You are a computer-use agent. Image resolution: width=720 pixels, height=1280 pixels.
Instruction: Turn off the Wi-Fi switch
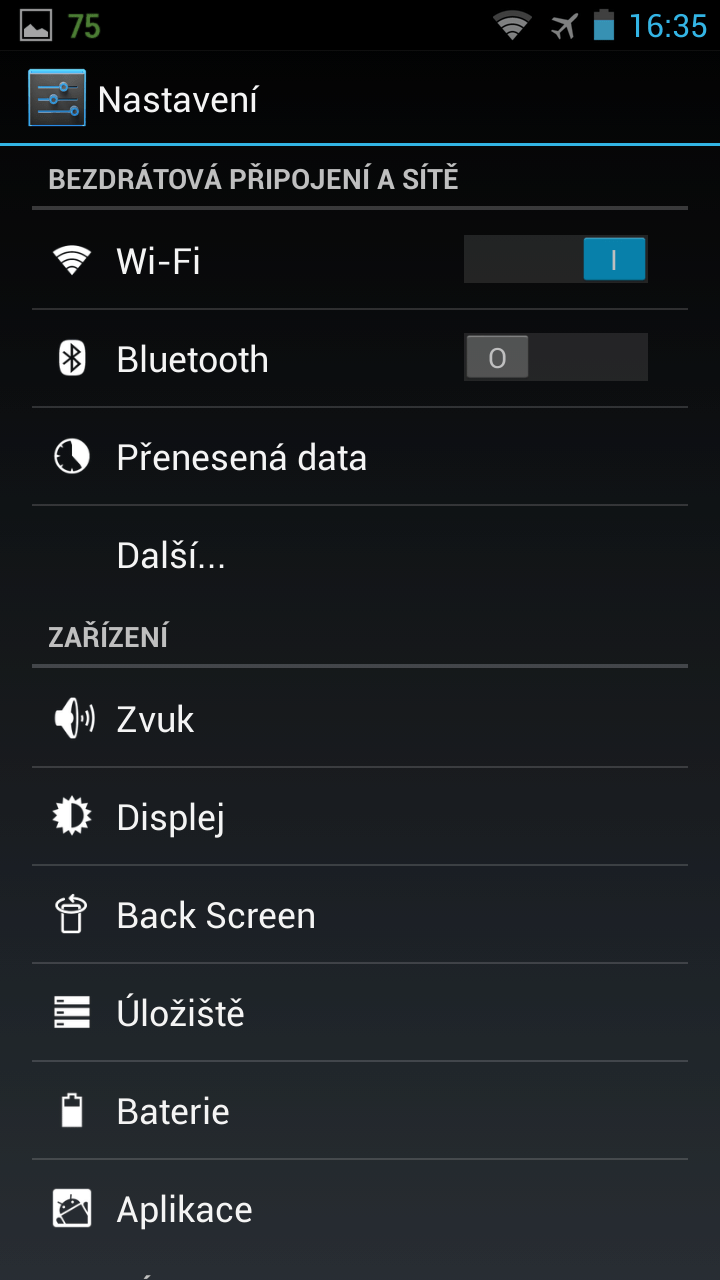[556, 260]
